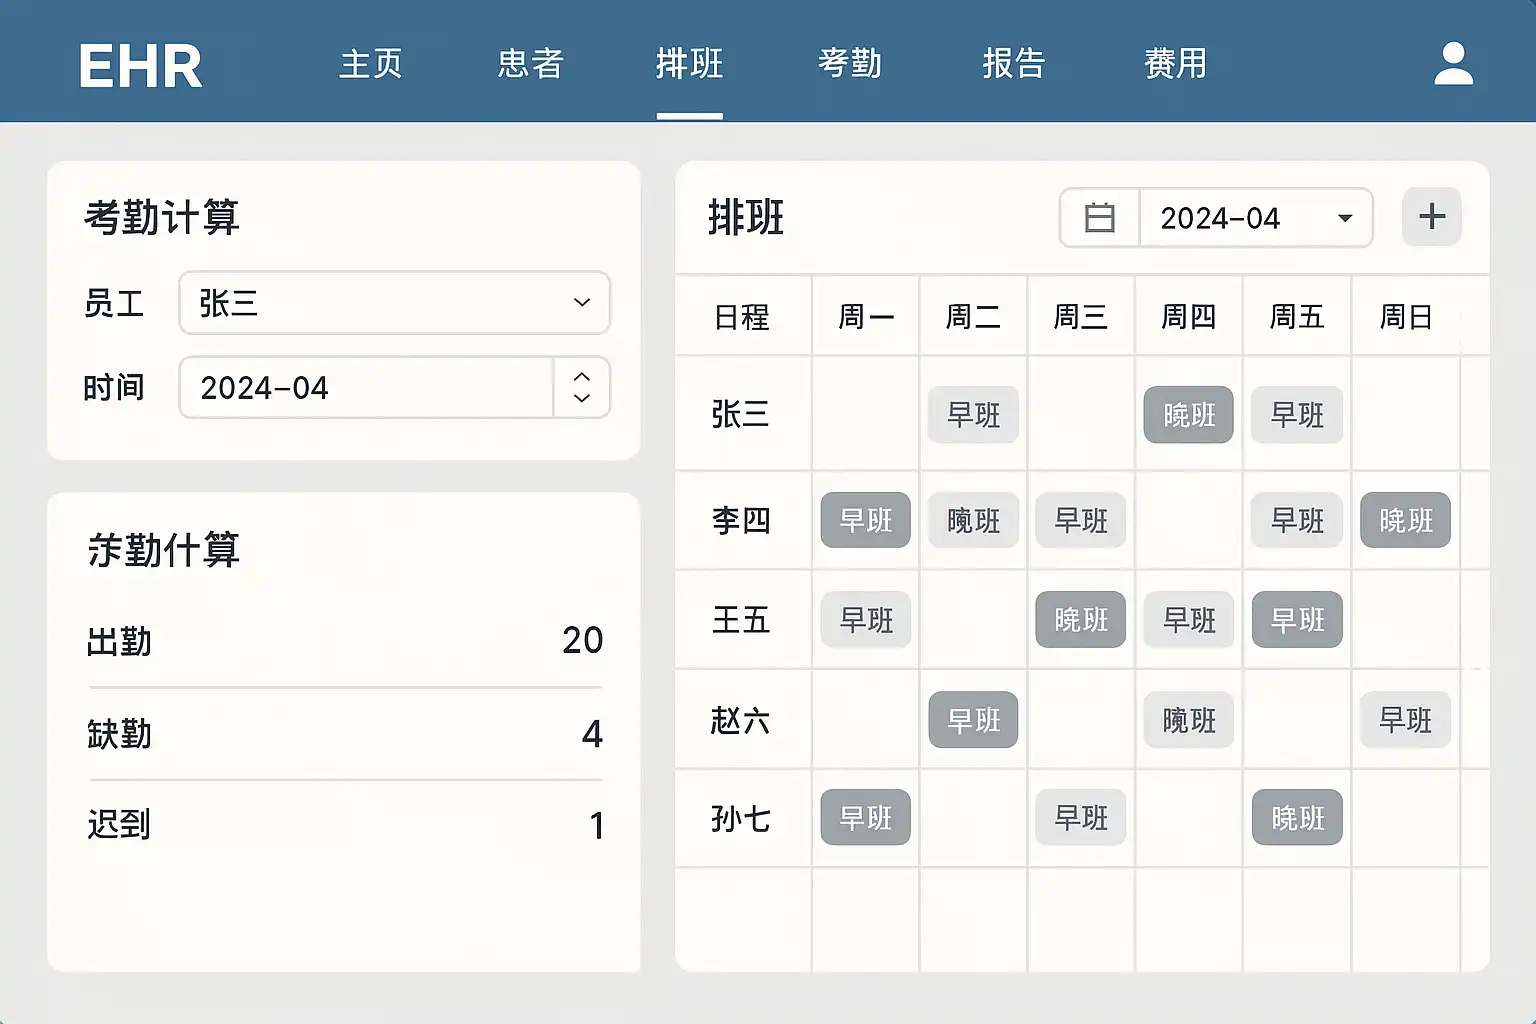The image size is (1536, 1024).
Task: Switch to the 患者 tab
Action: [x=530, y=64]
